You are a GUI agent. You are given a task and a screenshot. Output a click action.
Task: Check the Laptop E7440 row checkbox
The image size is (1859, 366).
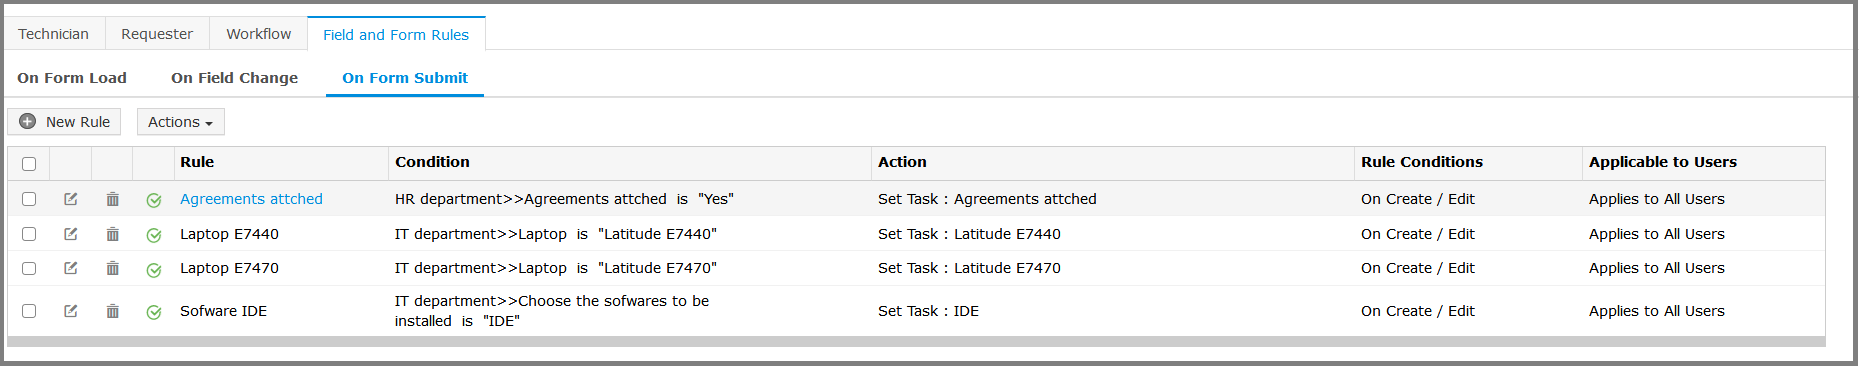(29, 234)
